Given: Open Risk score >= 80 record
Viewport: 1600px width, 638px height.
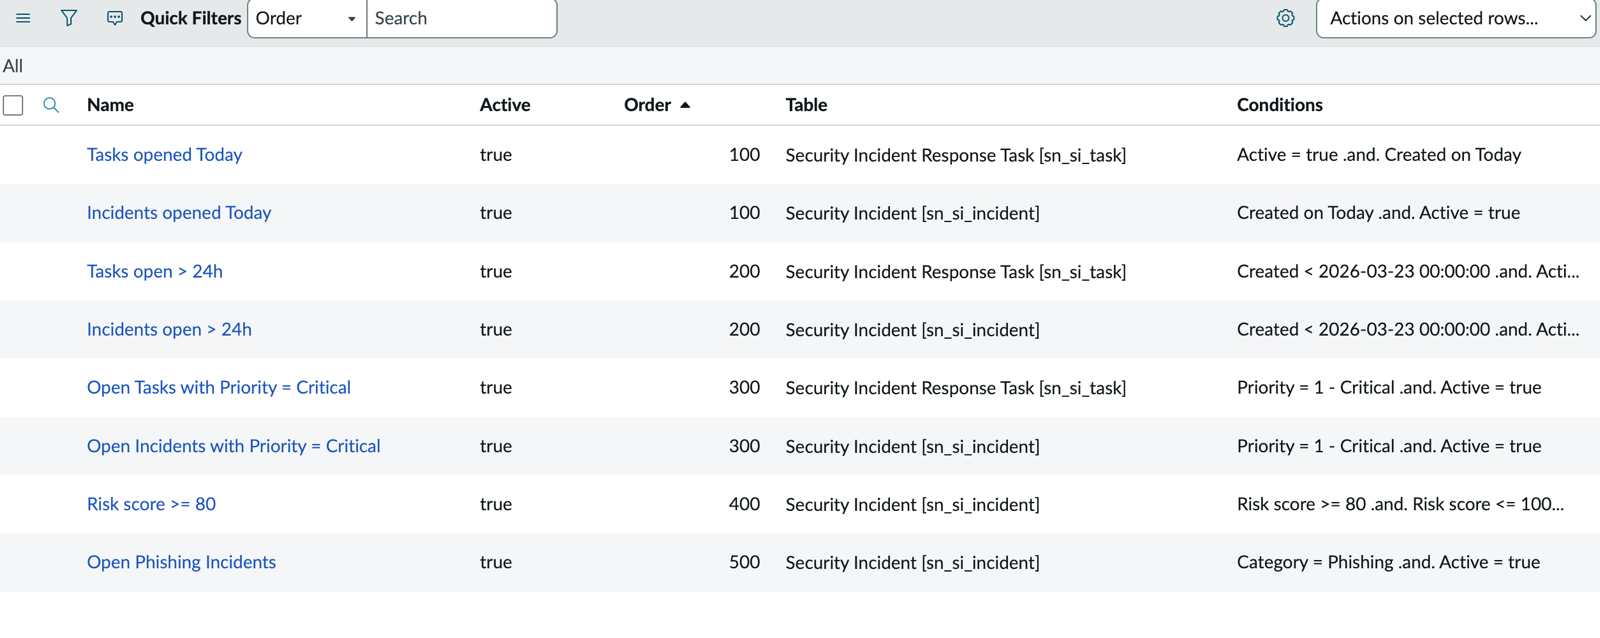Looking at the screenshot, I should coord(151,504).
